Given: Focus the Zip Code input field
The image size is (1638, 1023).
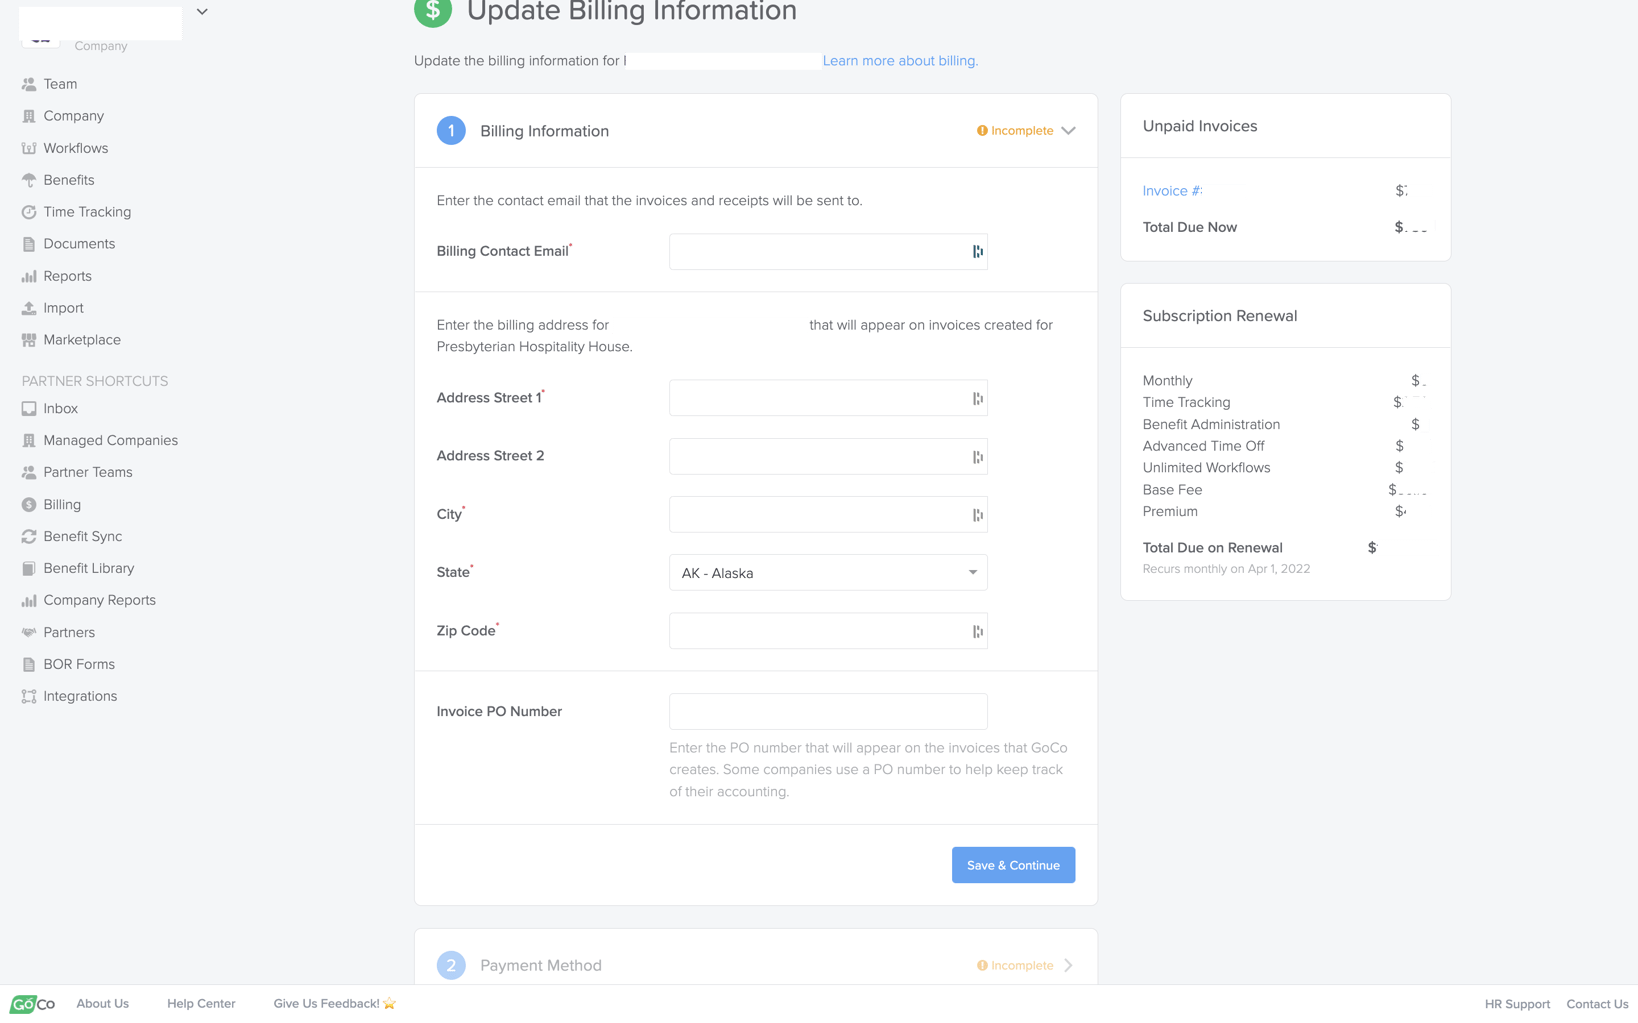Looking at the screenshot, I should 828,632.
